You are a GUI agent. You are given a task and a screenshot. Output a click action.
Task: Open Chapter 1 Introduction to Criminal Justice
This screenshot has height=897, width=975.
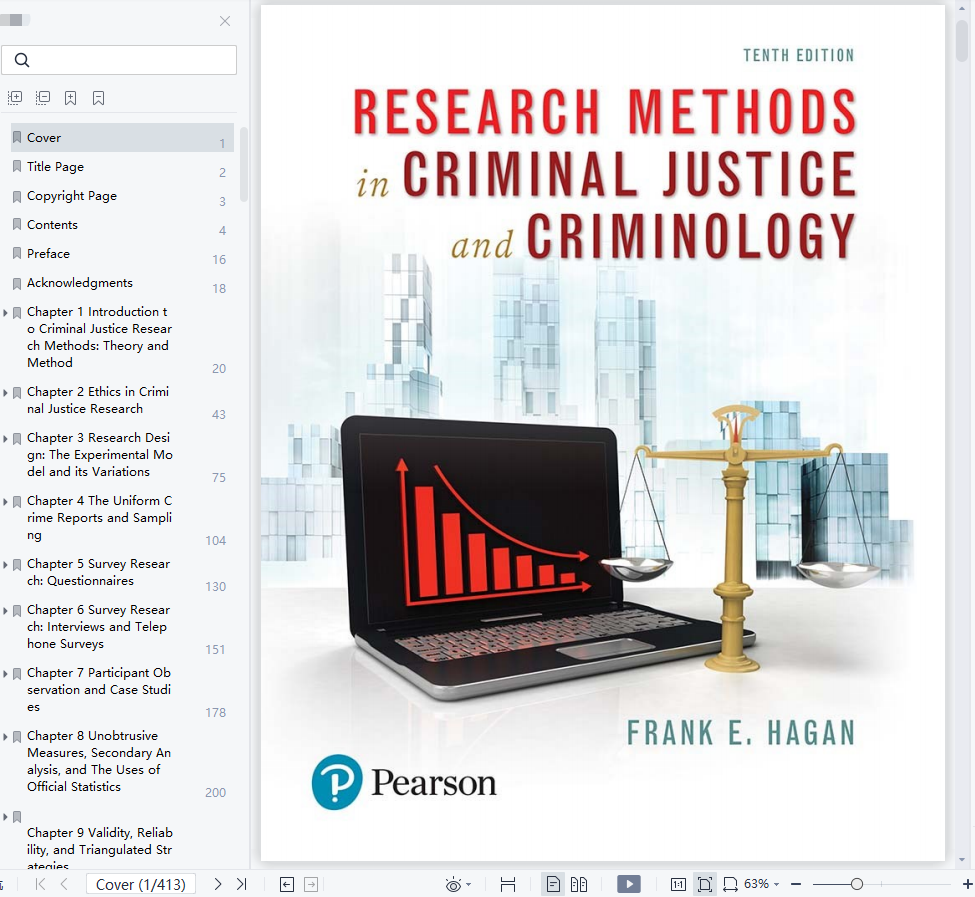coord(99,337)
